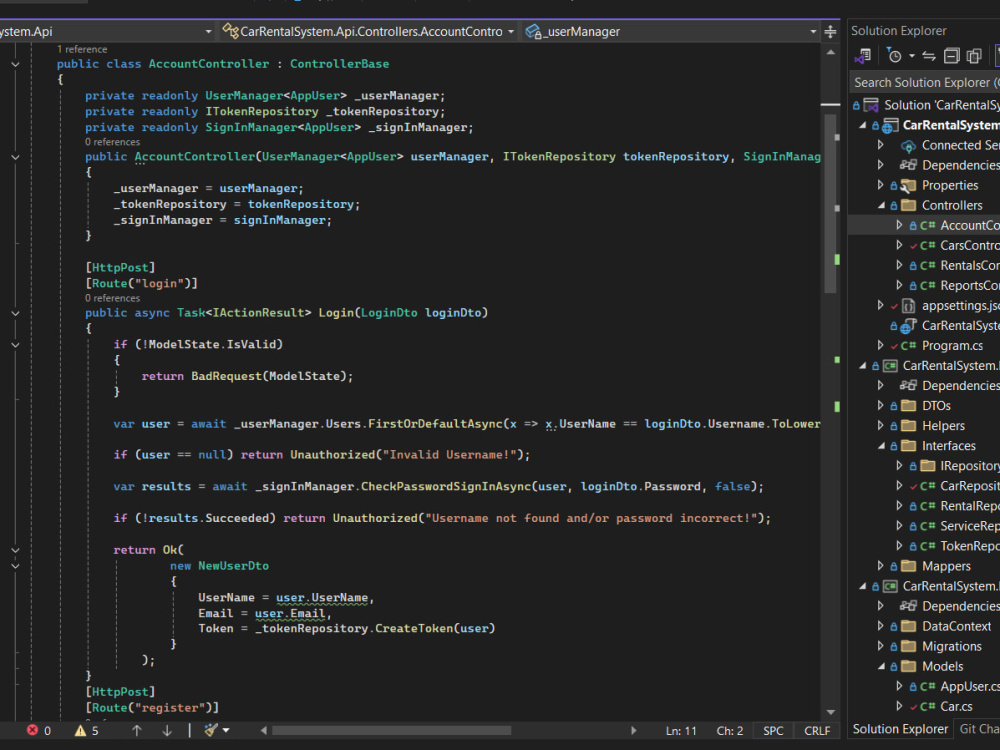This screenshot has width=1000, height=750.
Task: Collapse the Controllers folder
Action: [881, 205]
